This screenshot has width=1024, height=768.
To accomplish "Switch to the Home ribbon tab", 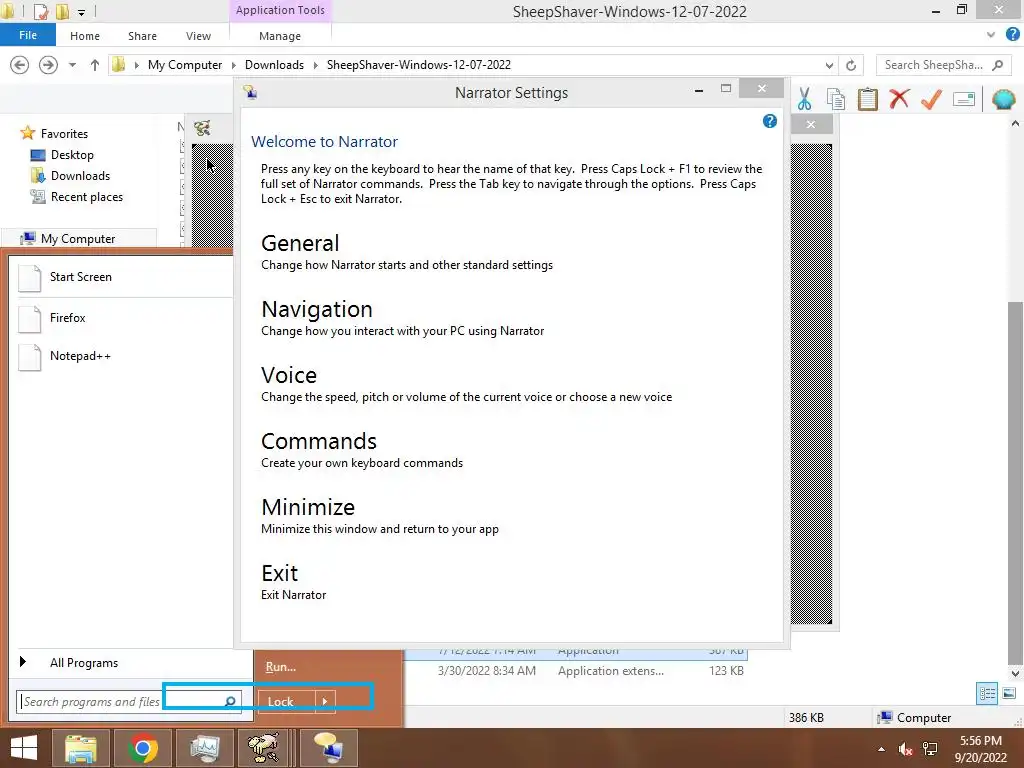I will pos(85,36).
